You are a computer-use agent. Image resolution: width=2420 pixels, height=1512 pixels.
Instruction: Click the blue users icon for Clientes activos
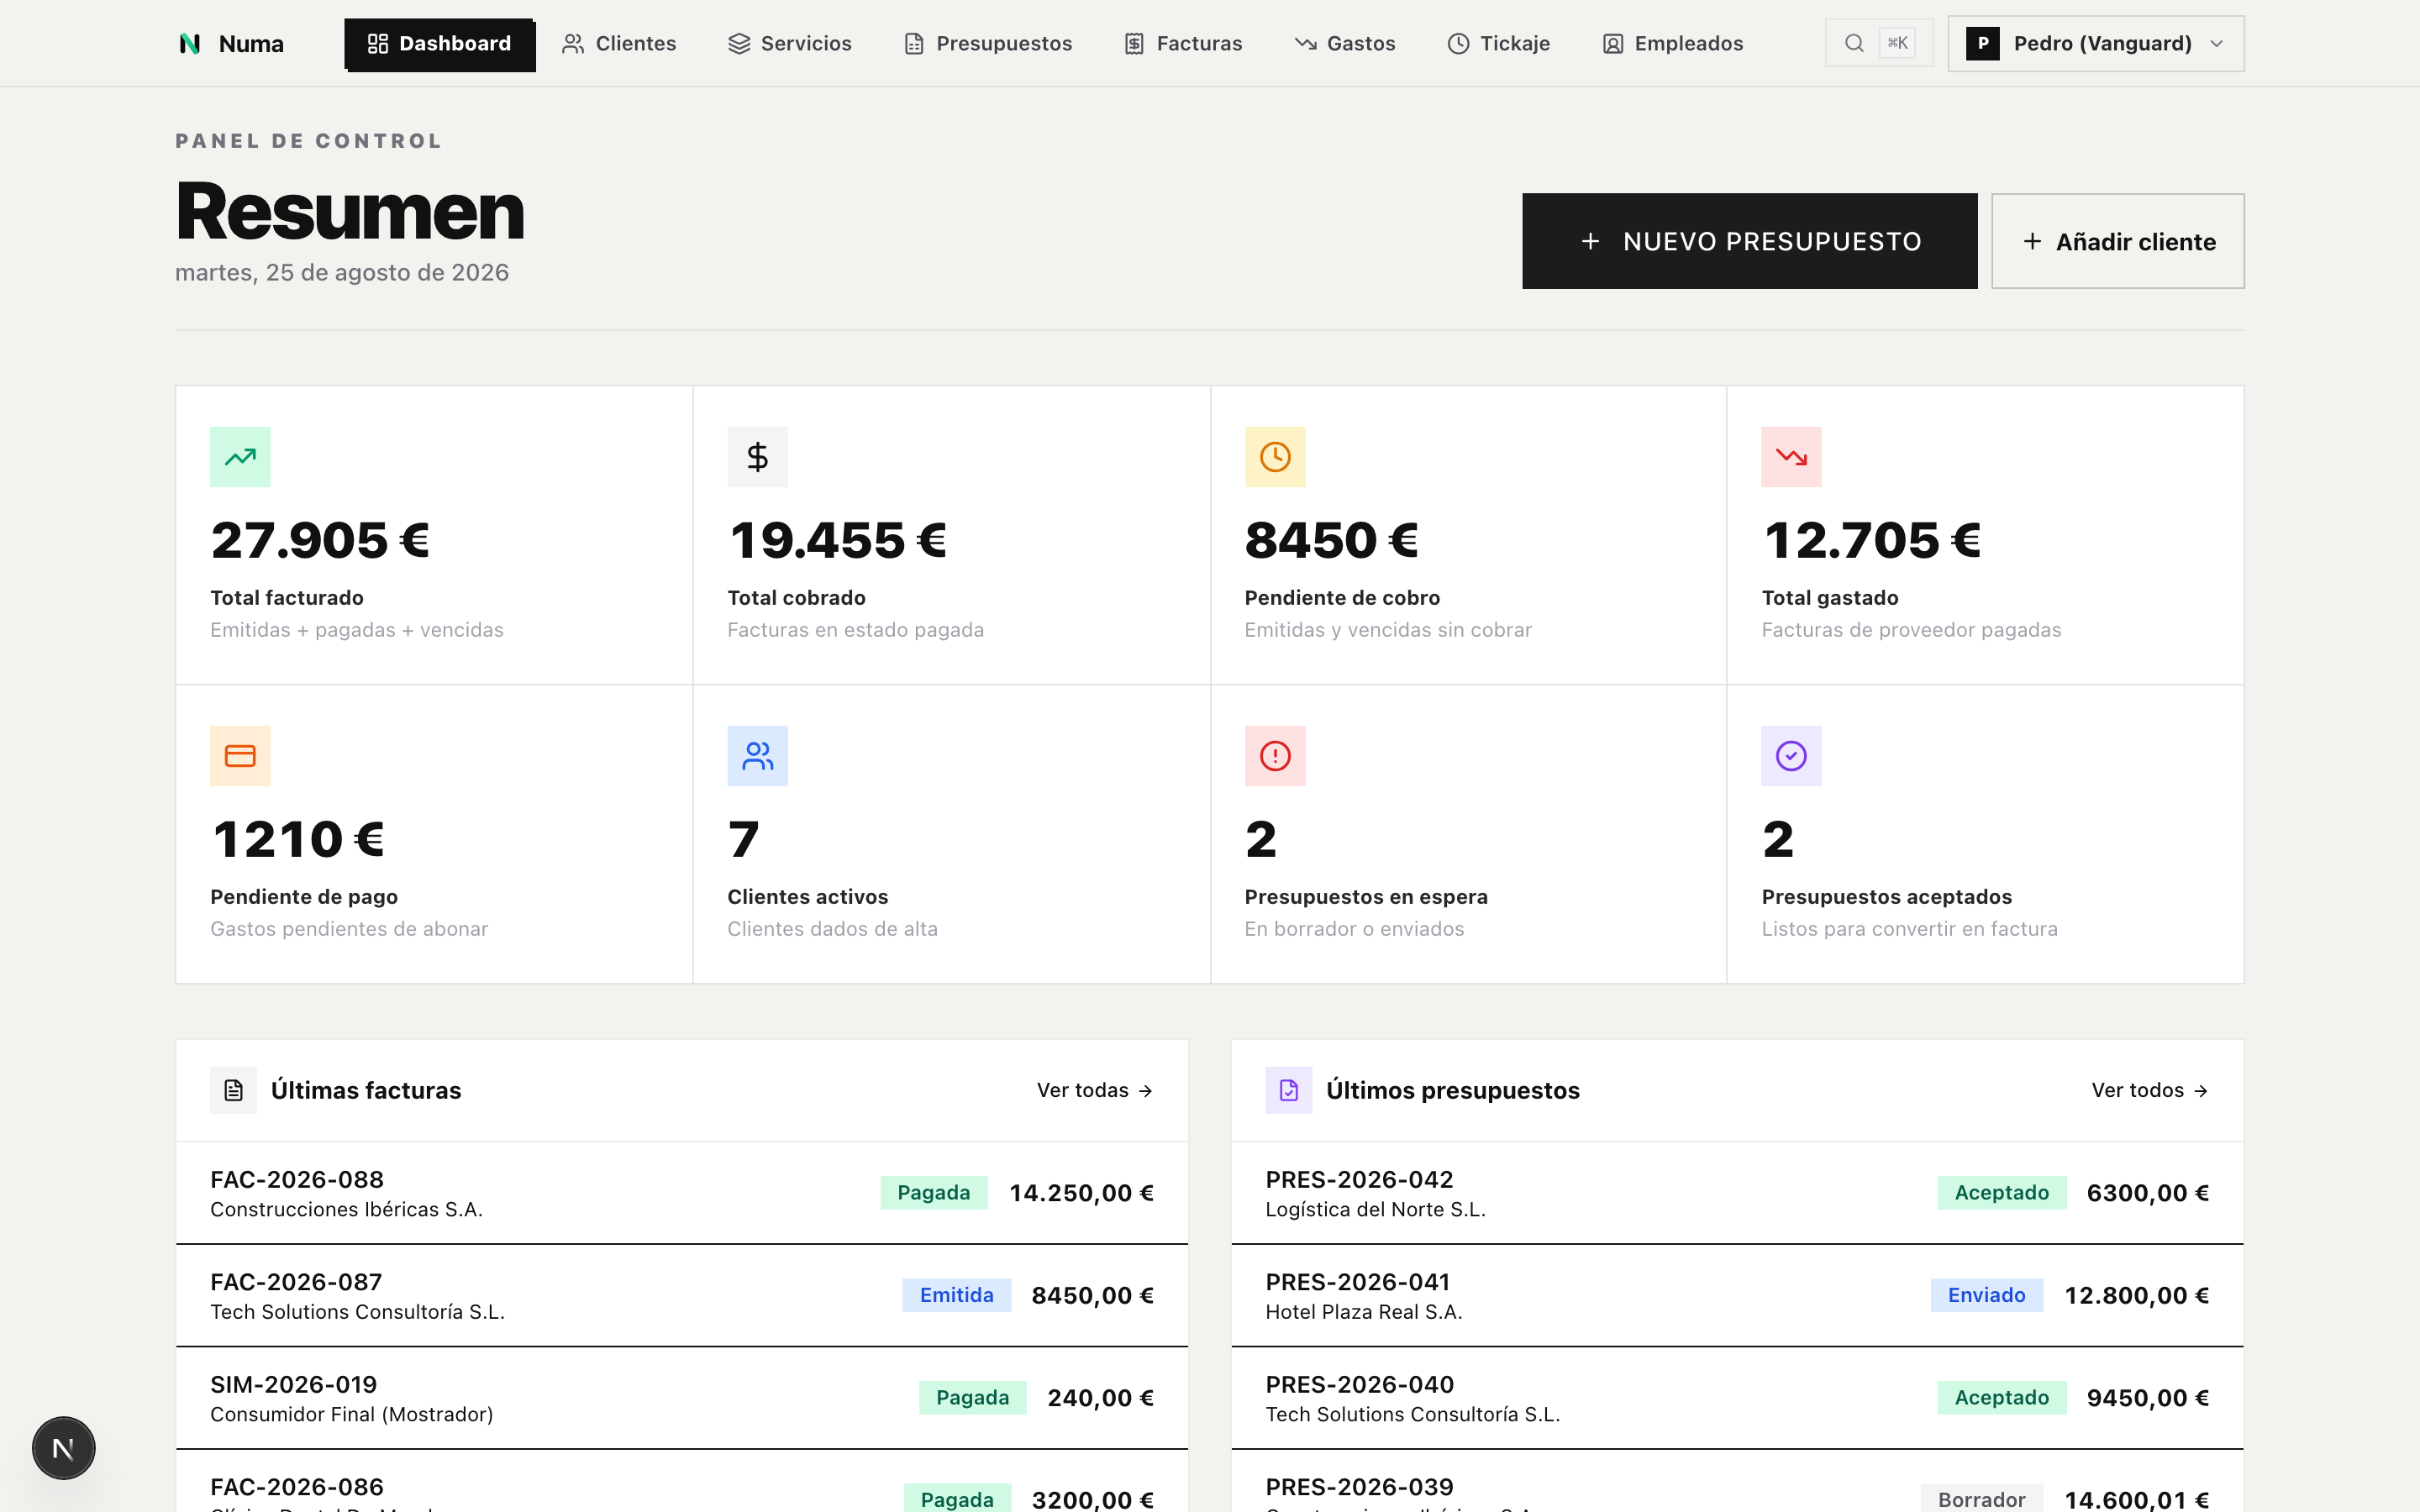[x=757, y=756]
